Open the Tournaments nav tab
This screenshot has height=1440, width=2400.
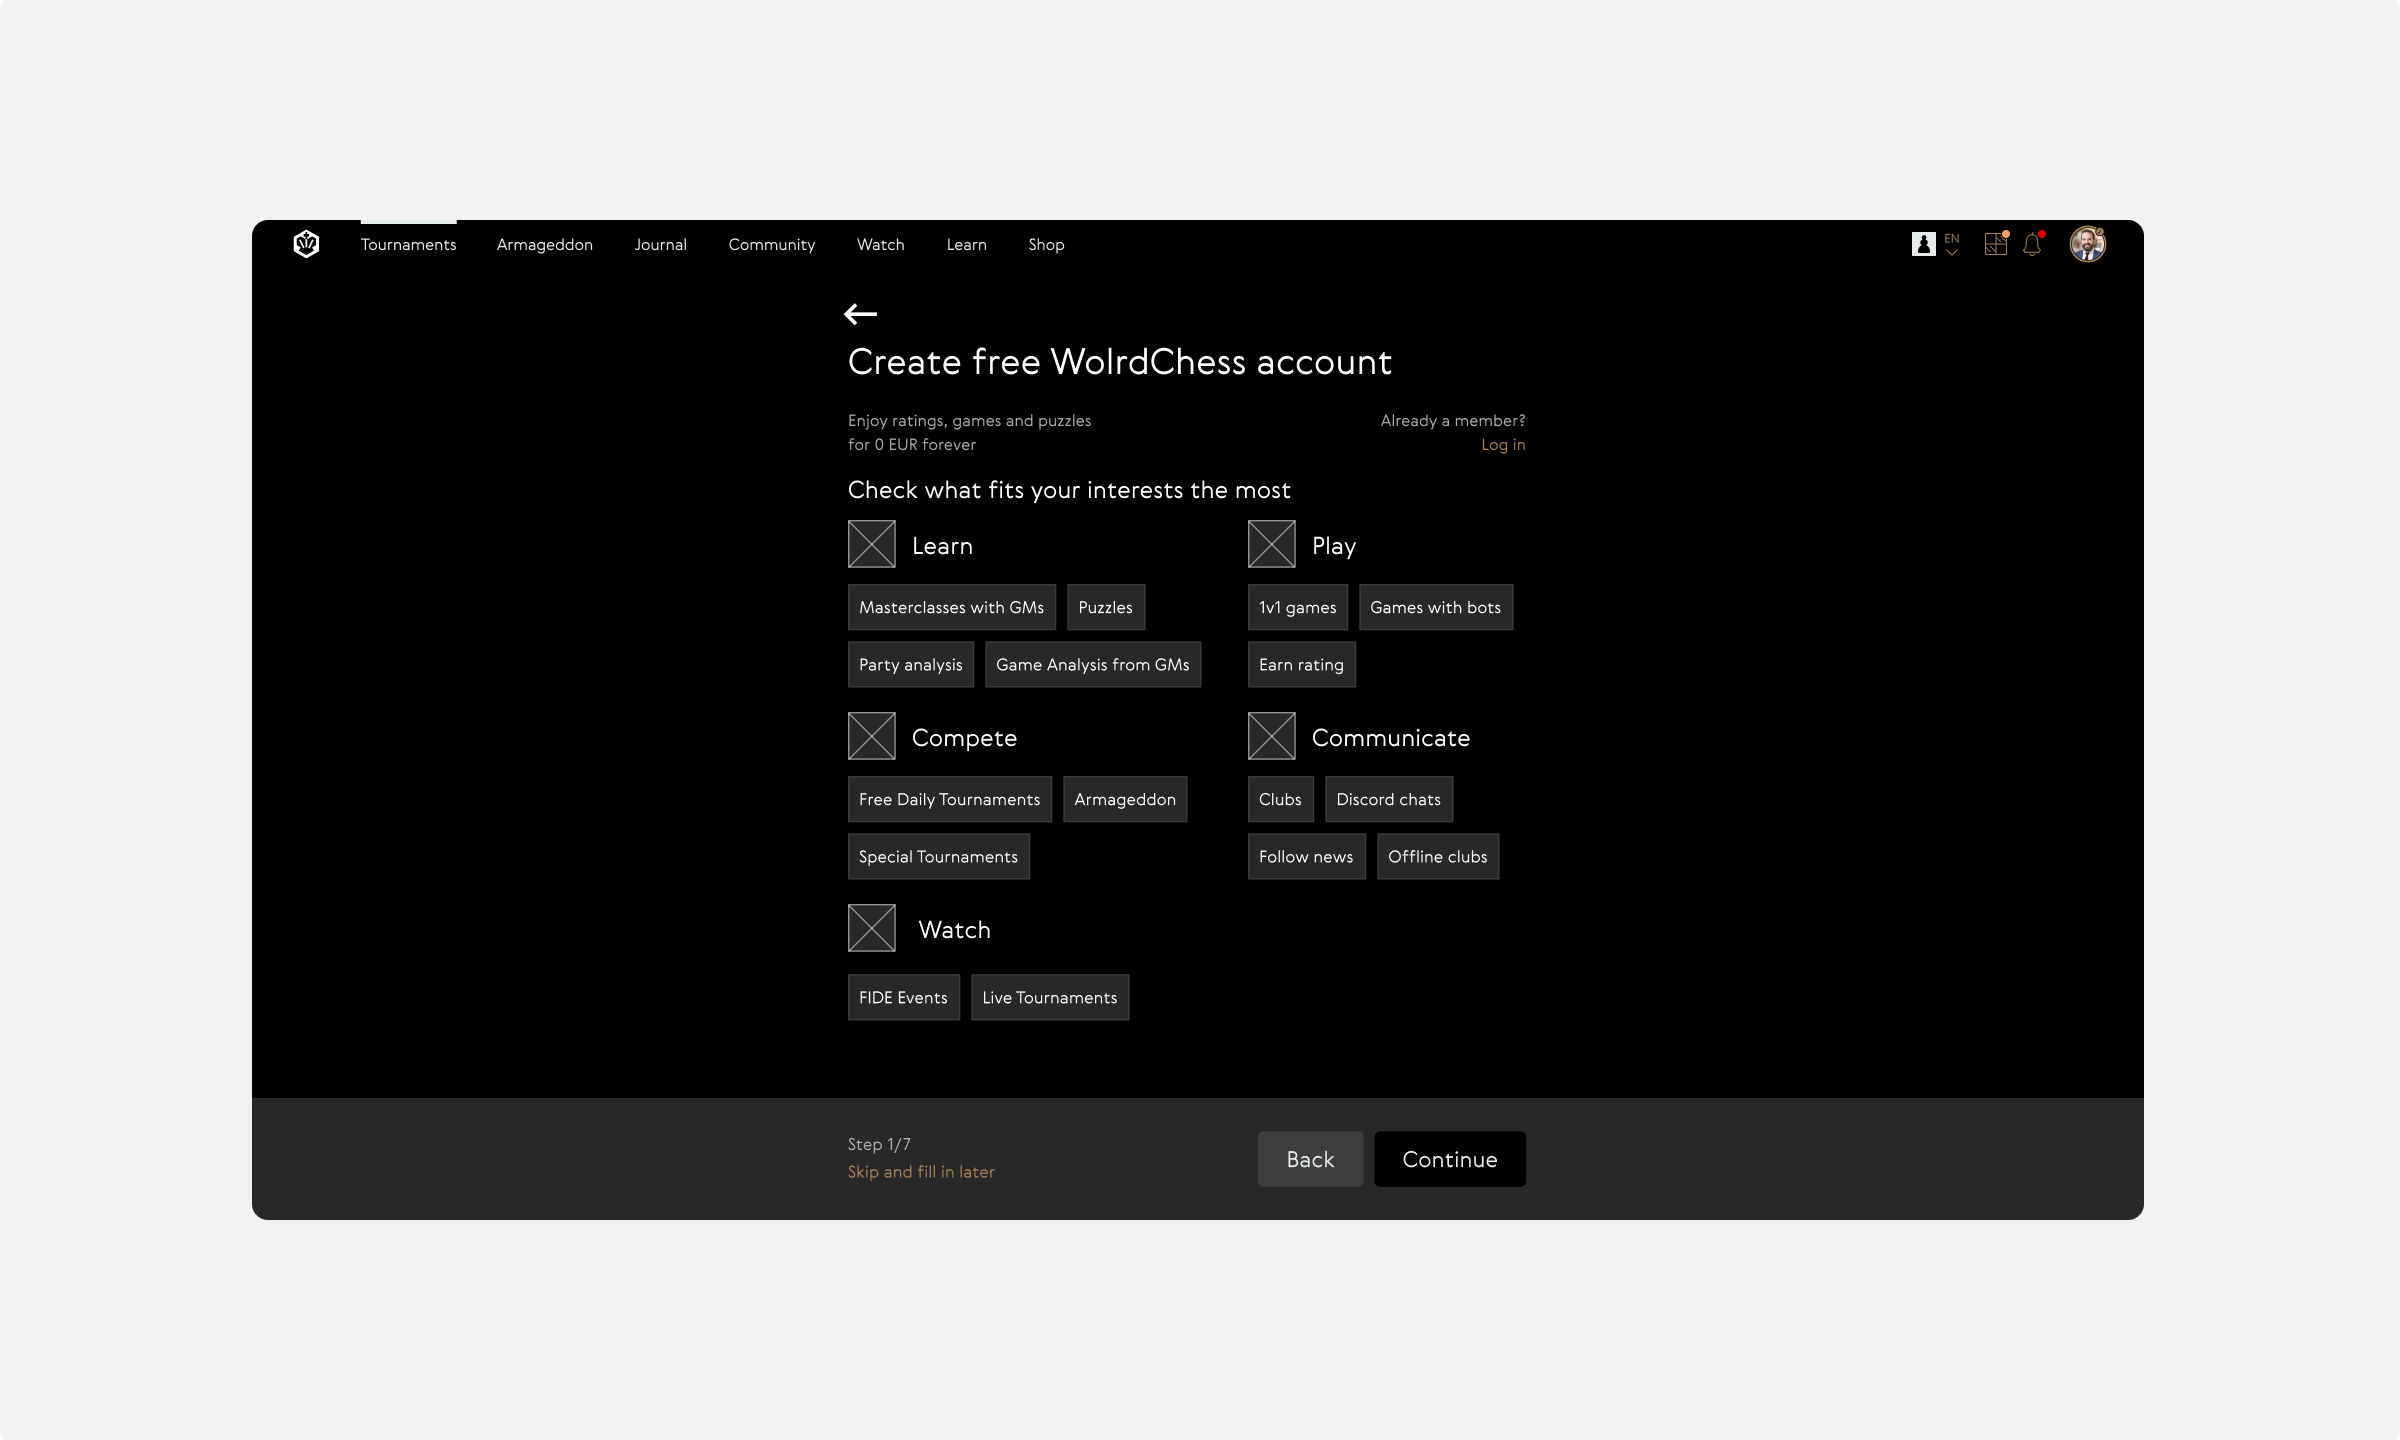pos(408,244)
